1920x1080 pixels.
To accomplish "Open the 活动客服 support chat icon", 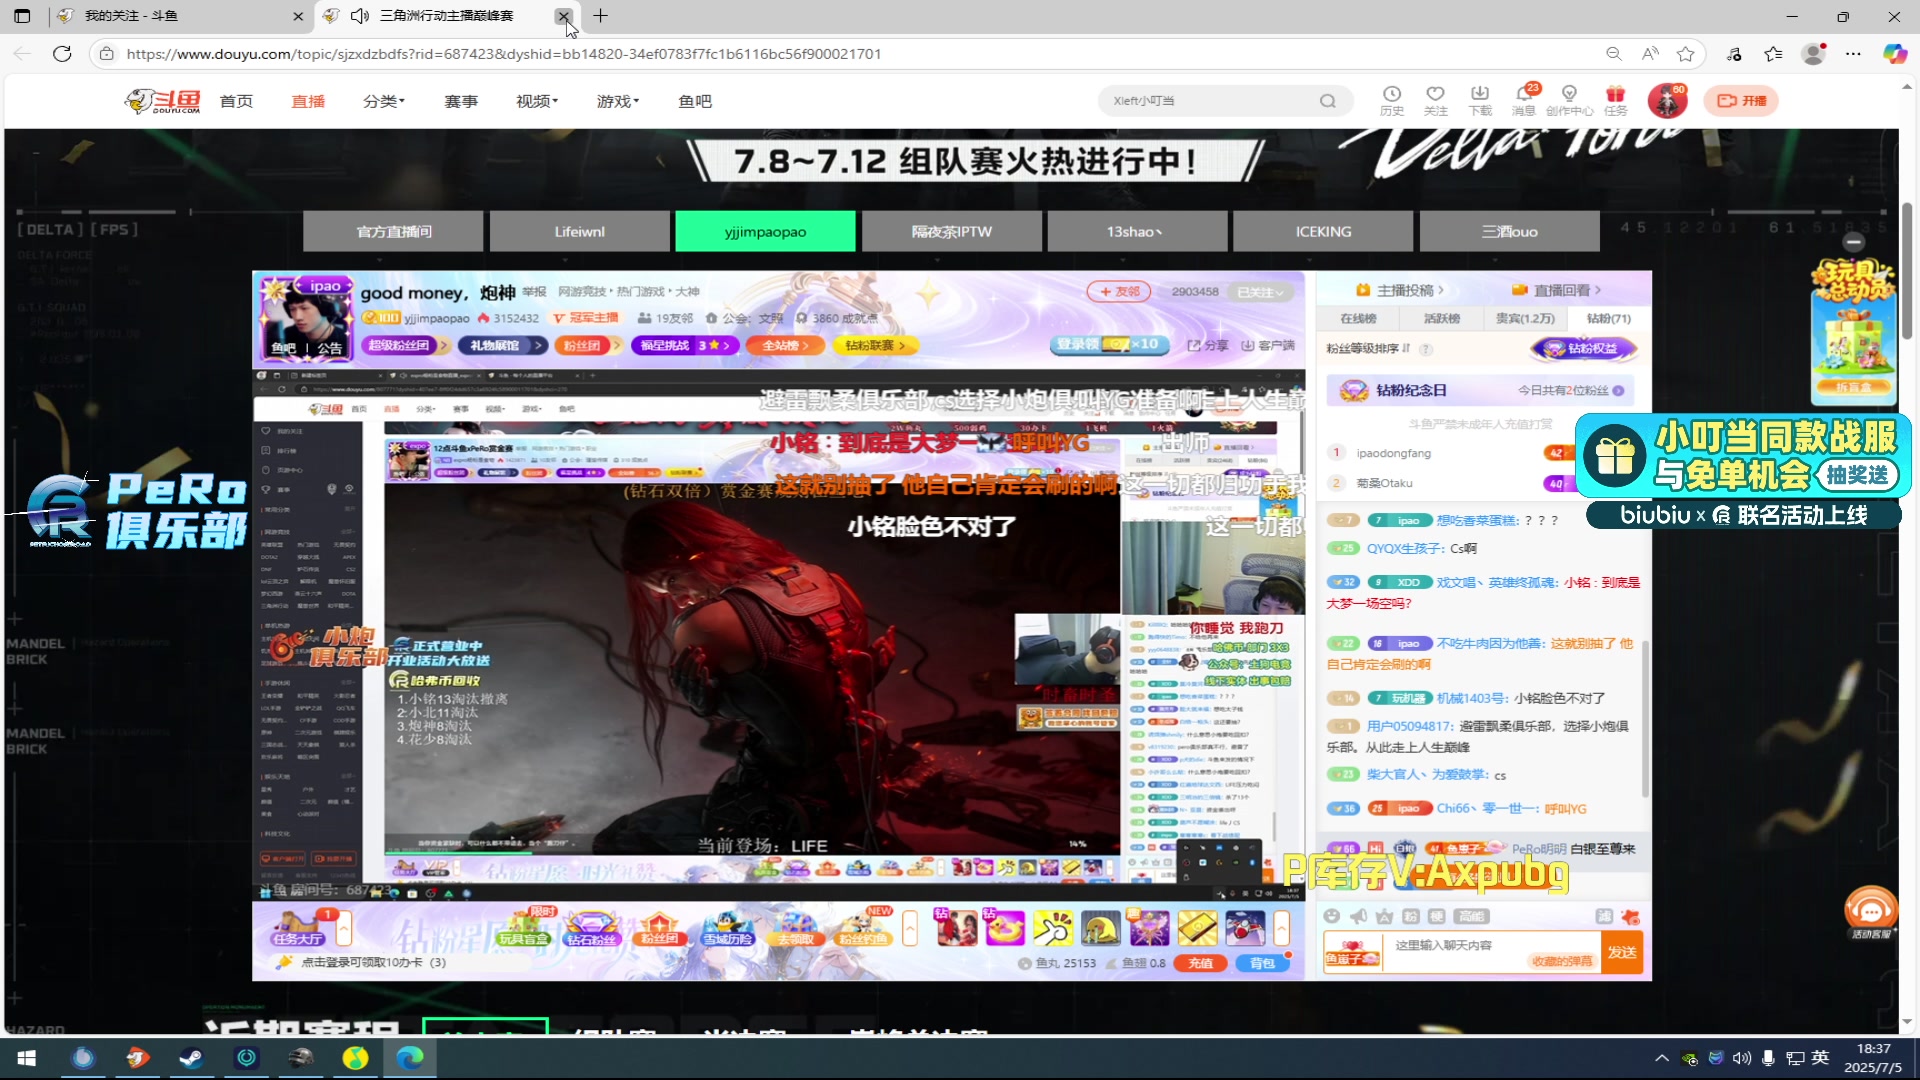I will click(x=1871, y=912).
